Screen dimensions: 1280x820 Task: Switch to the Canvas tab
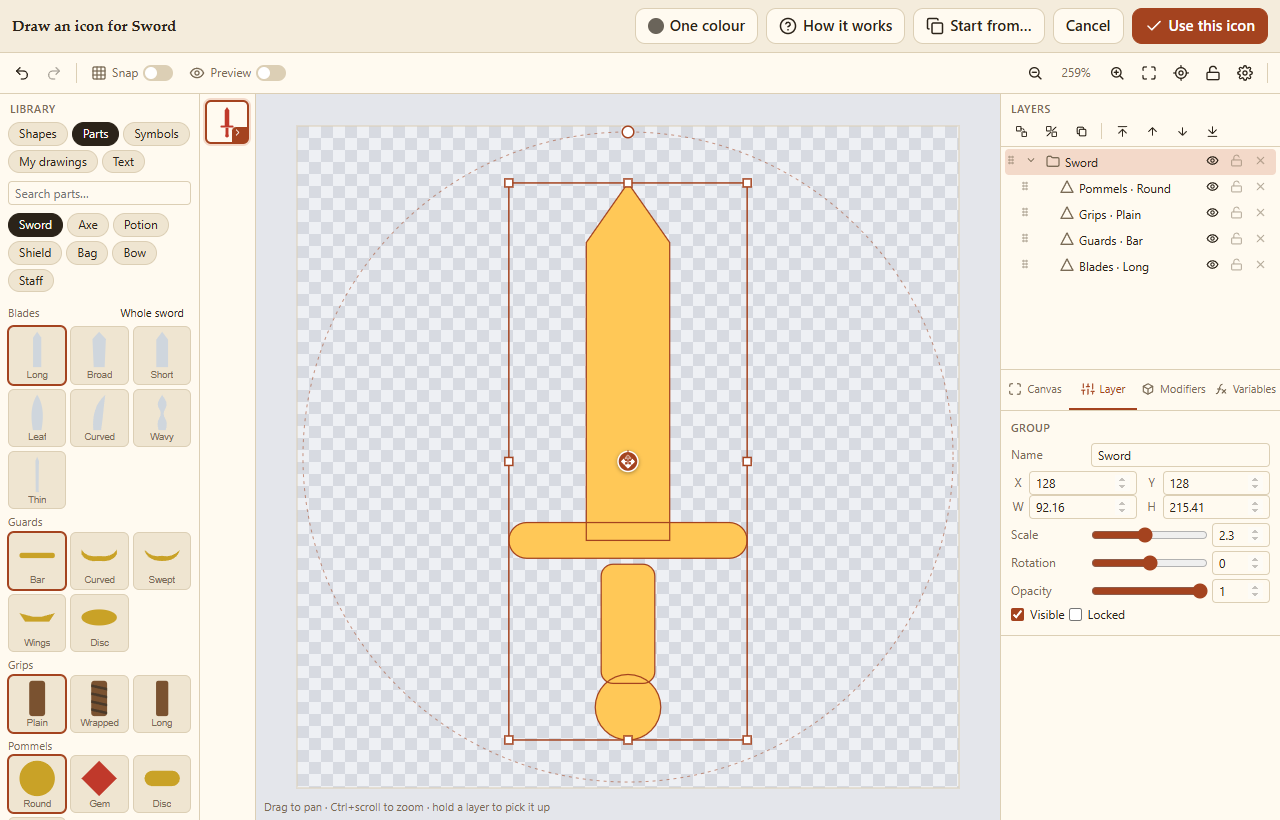(1035, 389)
